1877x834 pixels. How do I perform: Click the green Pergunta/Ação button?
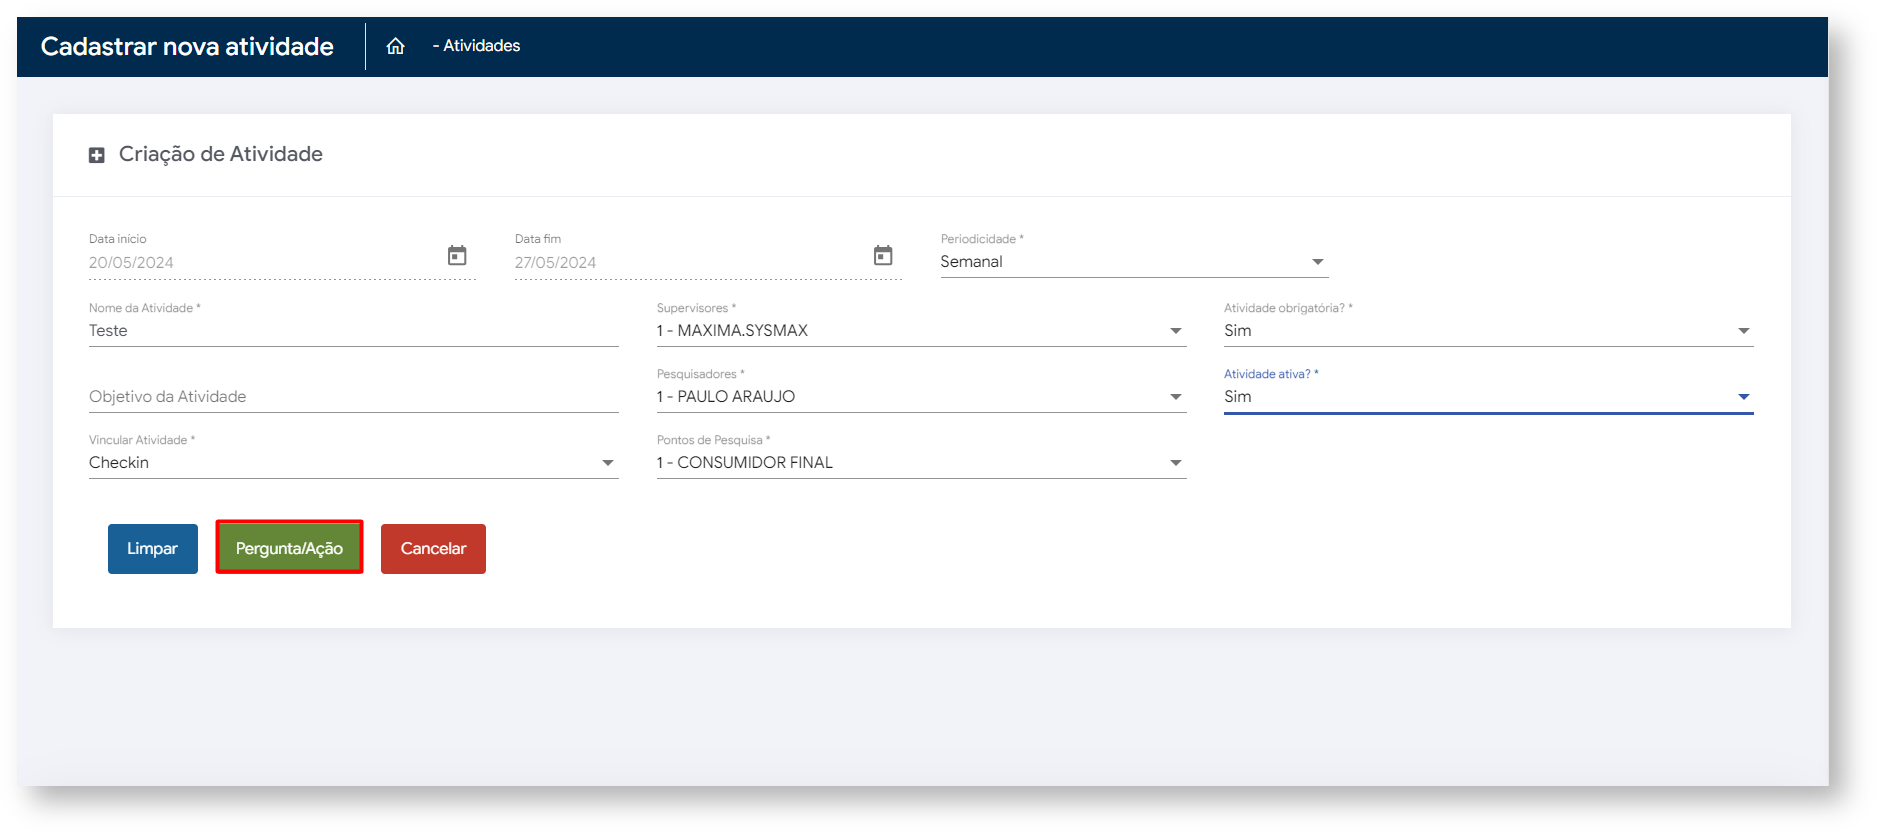point(289,548)
